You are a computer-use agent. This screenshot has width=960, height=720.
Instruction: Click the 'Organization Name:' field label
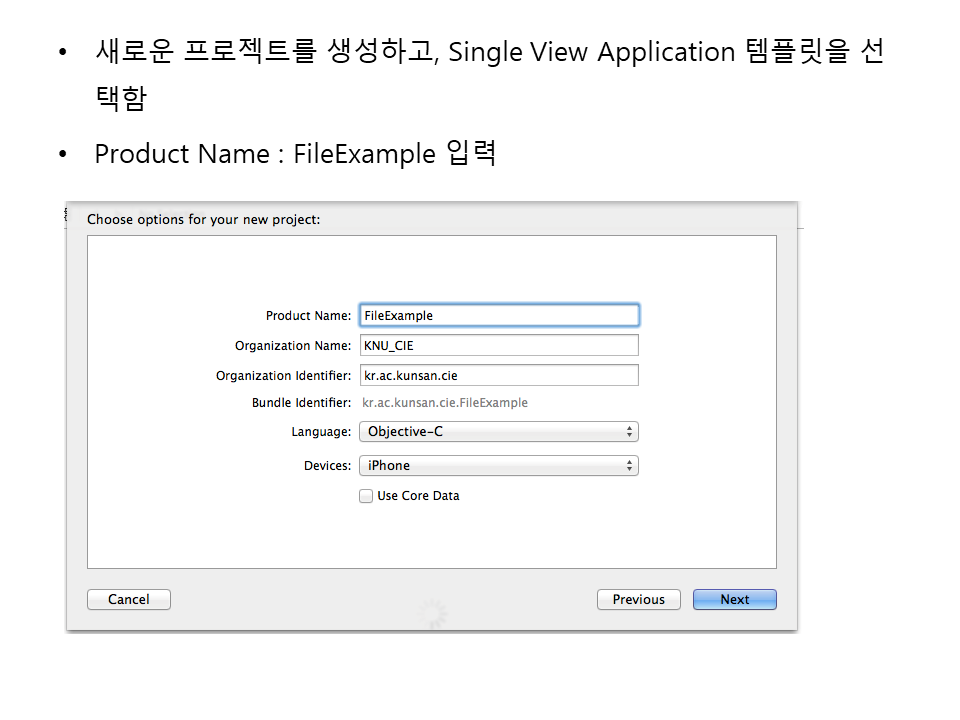coord(293,346)
